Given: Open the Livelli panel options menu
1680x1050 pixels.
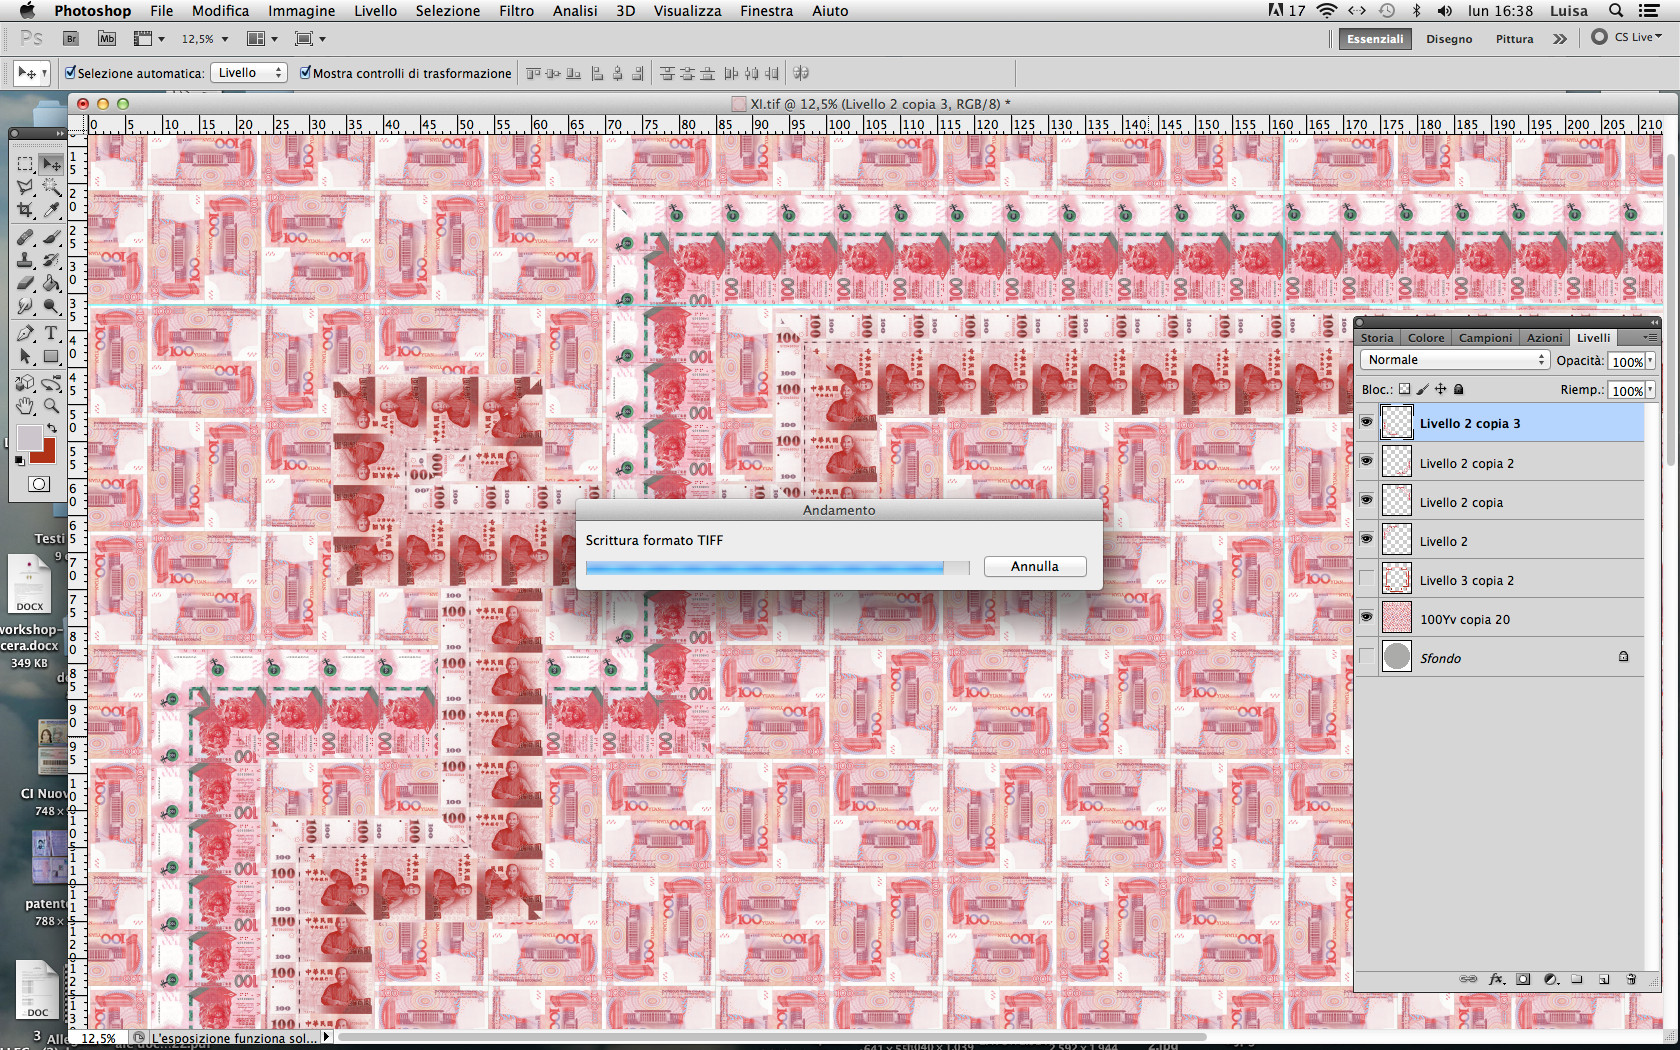Looking at the screenshot, I should 1650,338.
